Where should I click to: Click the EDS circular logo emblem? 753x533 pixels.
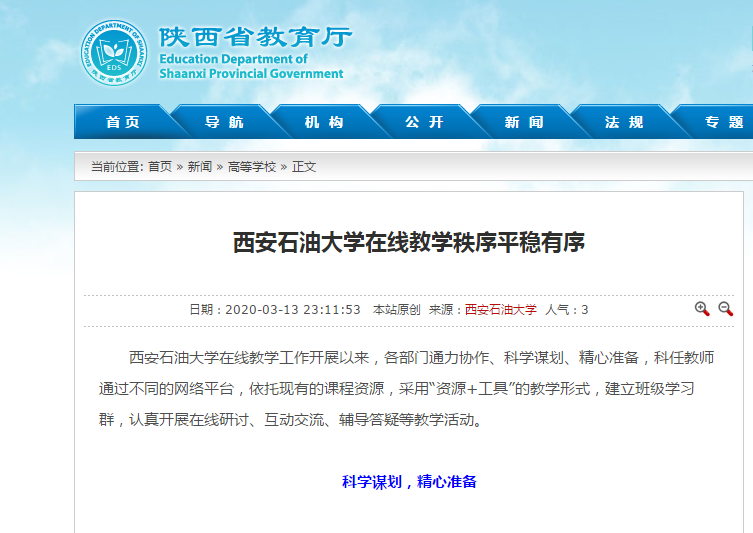(113, 53)
